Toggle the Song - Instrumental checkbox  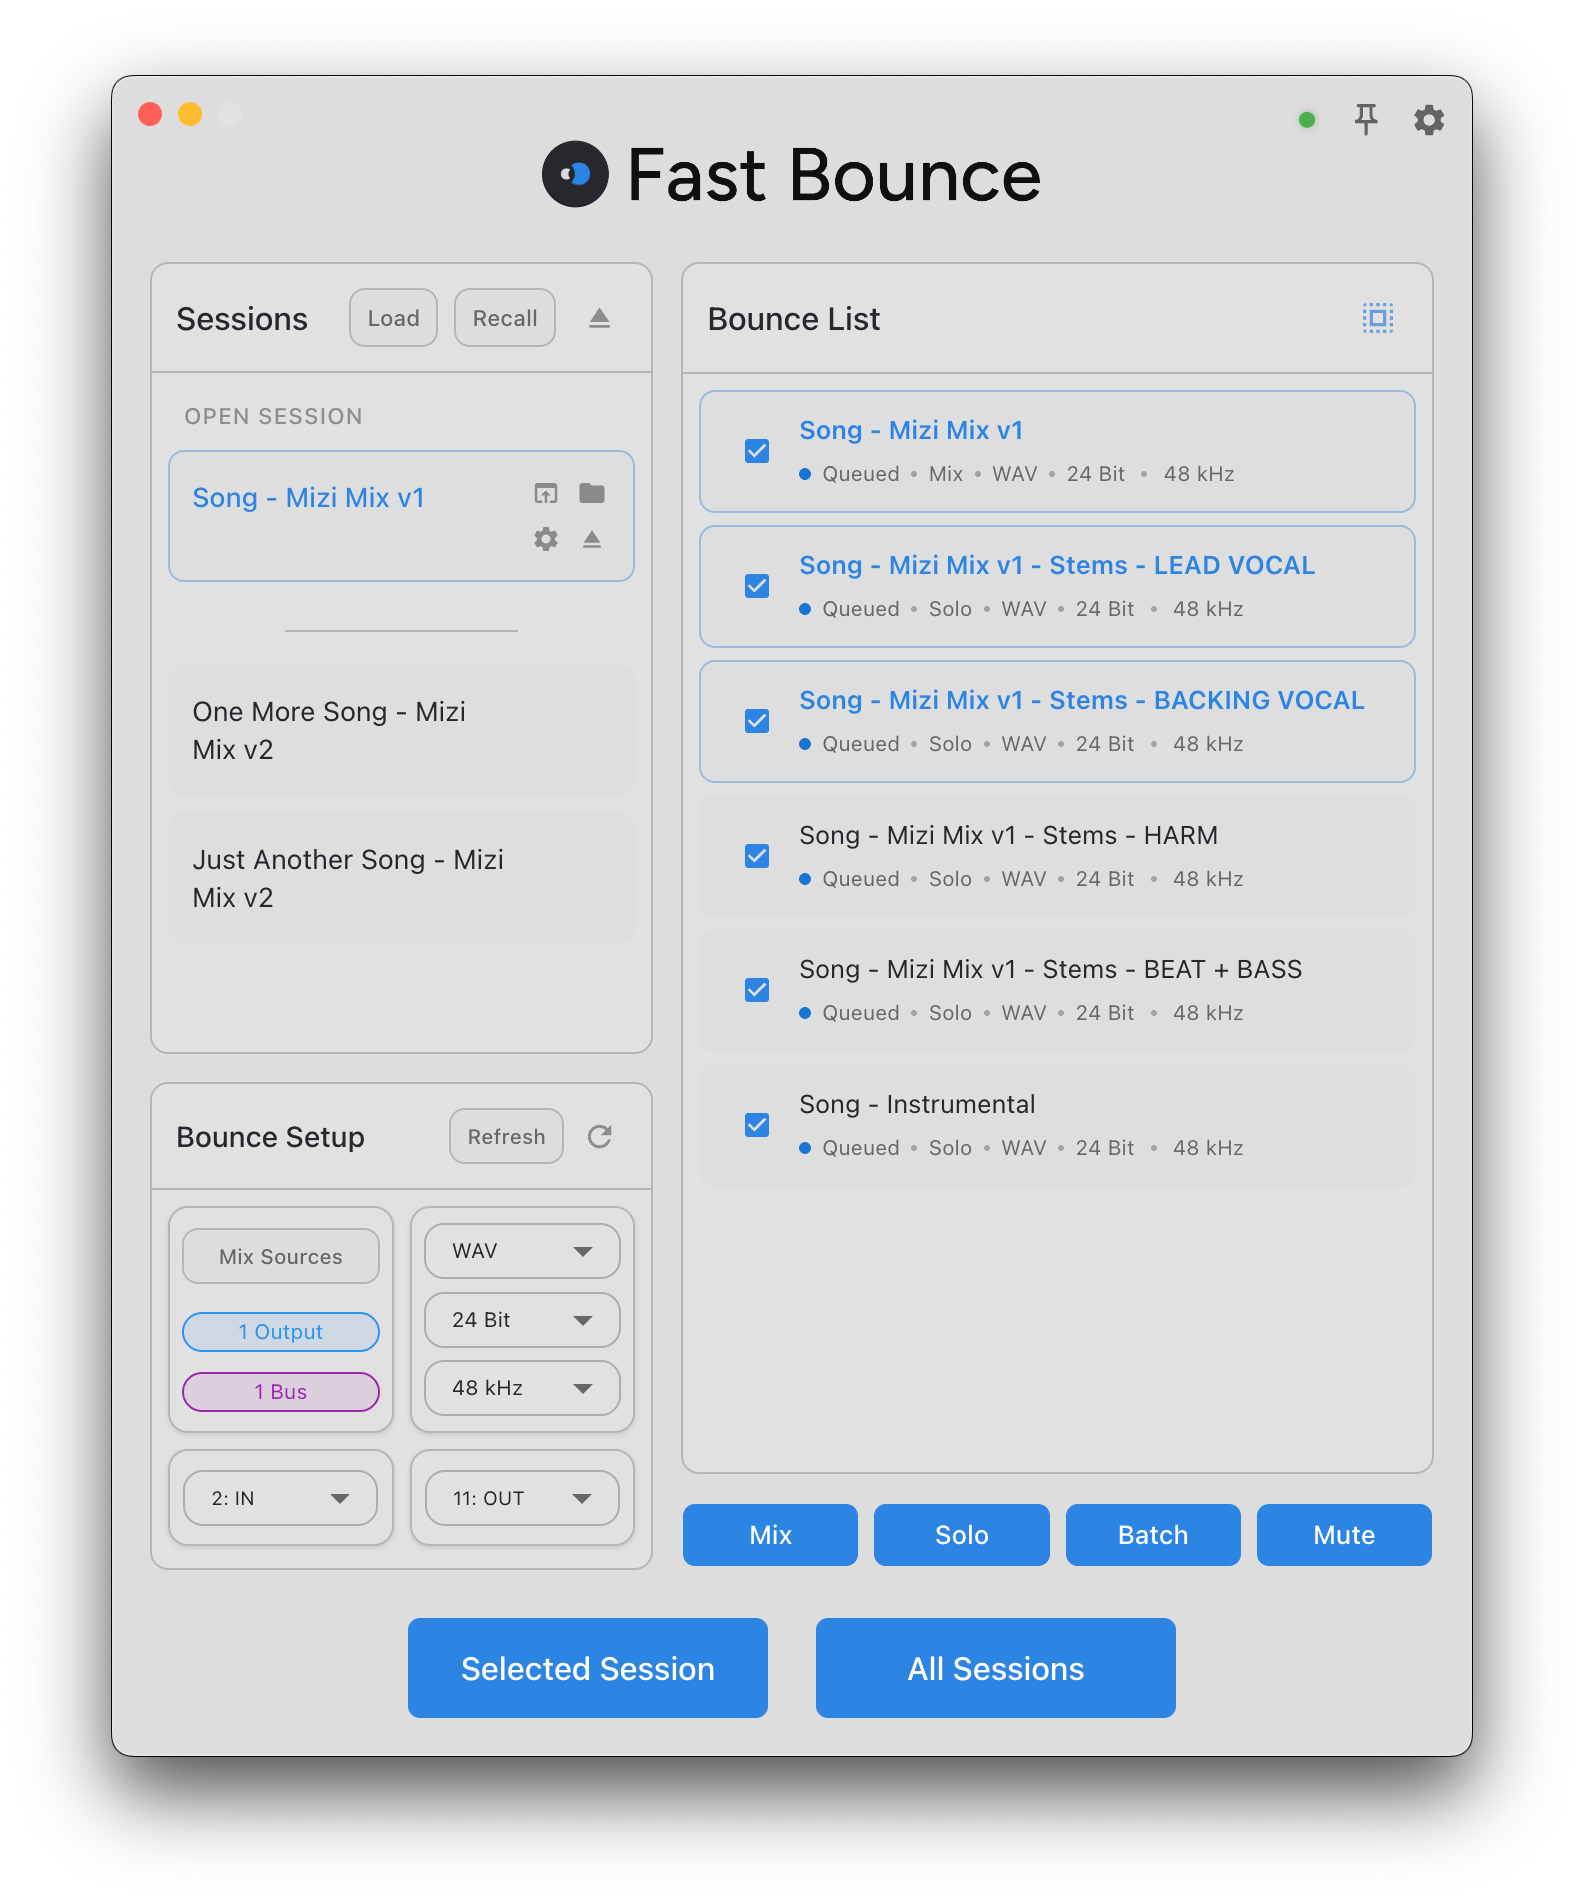757,1125
